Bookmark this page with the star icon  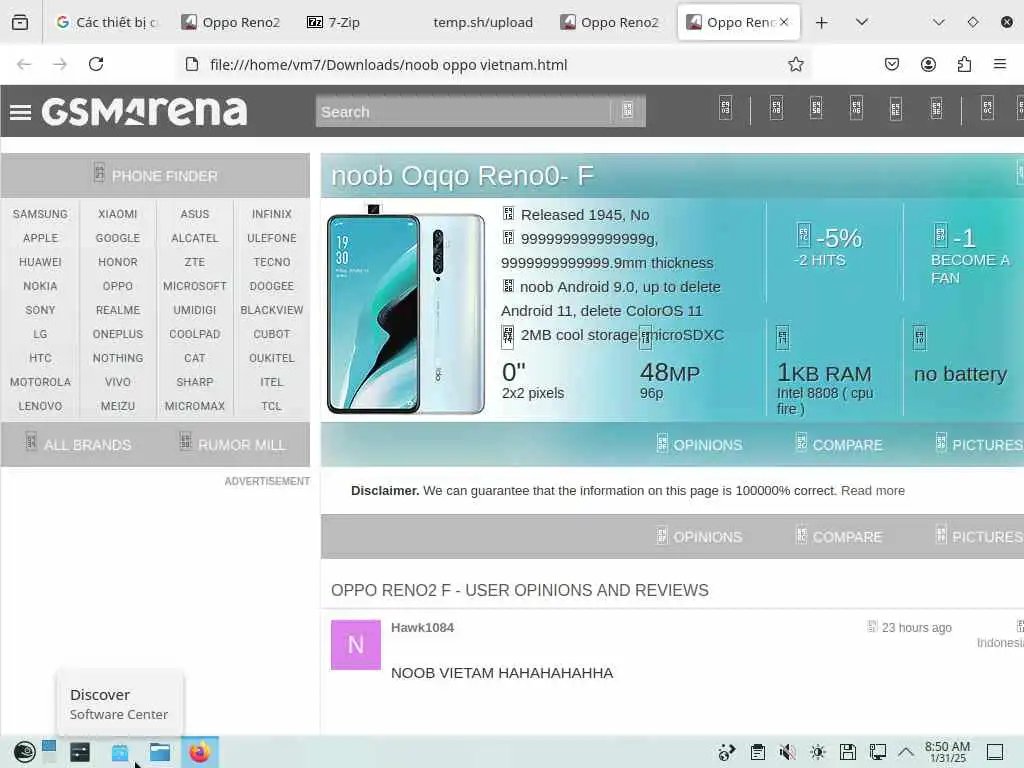pyautogui.click(x=795, y=64)
